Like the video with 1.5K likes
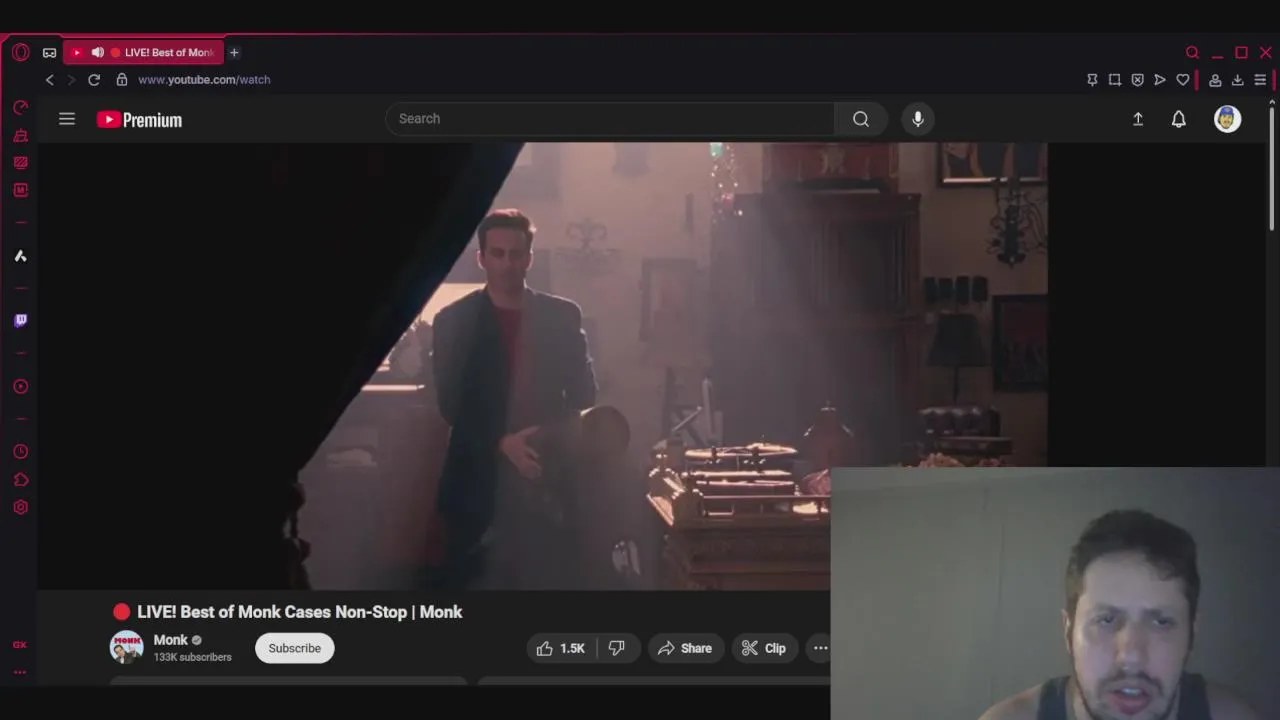 560,648
